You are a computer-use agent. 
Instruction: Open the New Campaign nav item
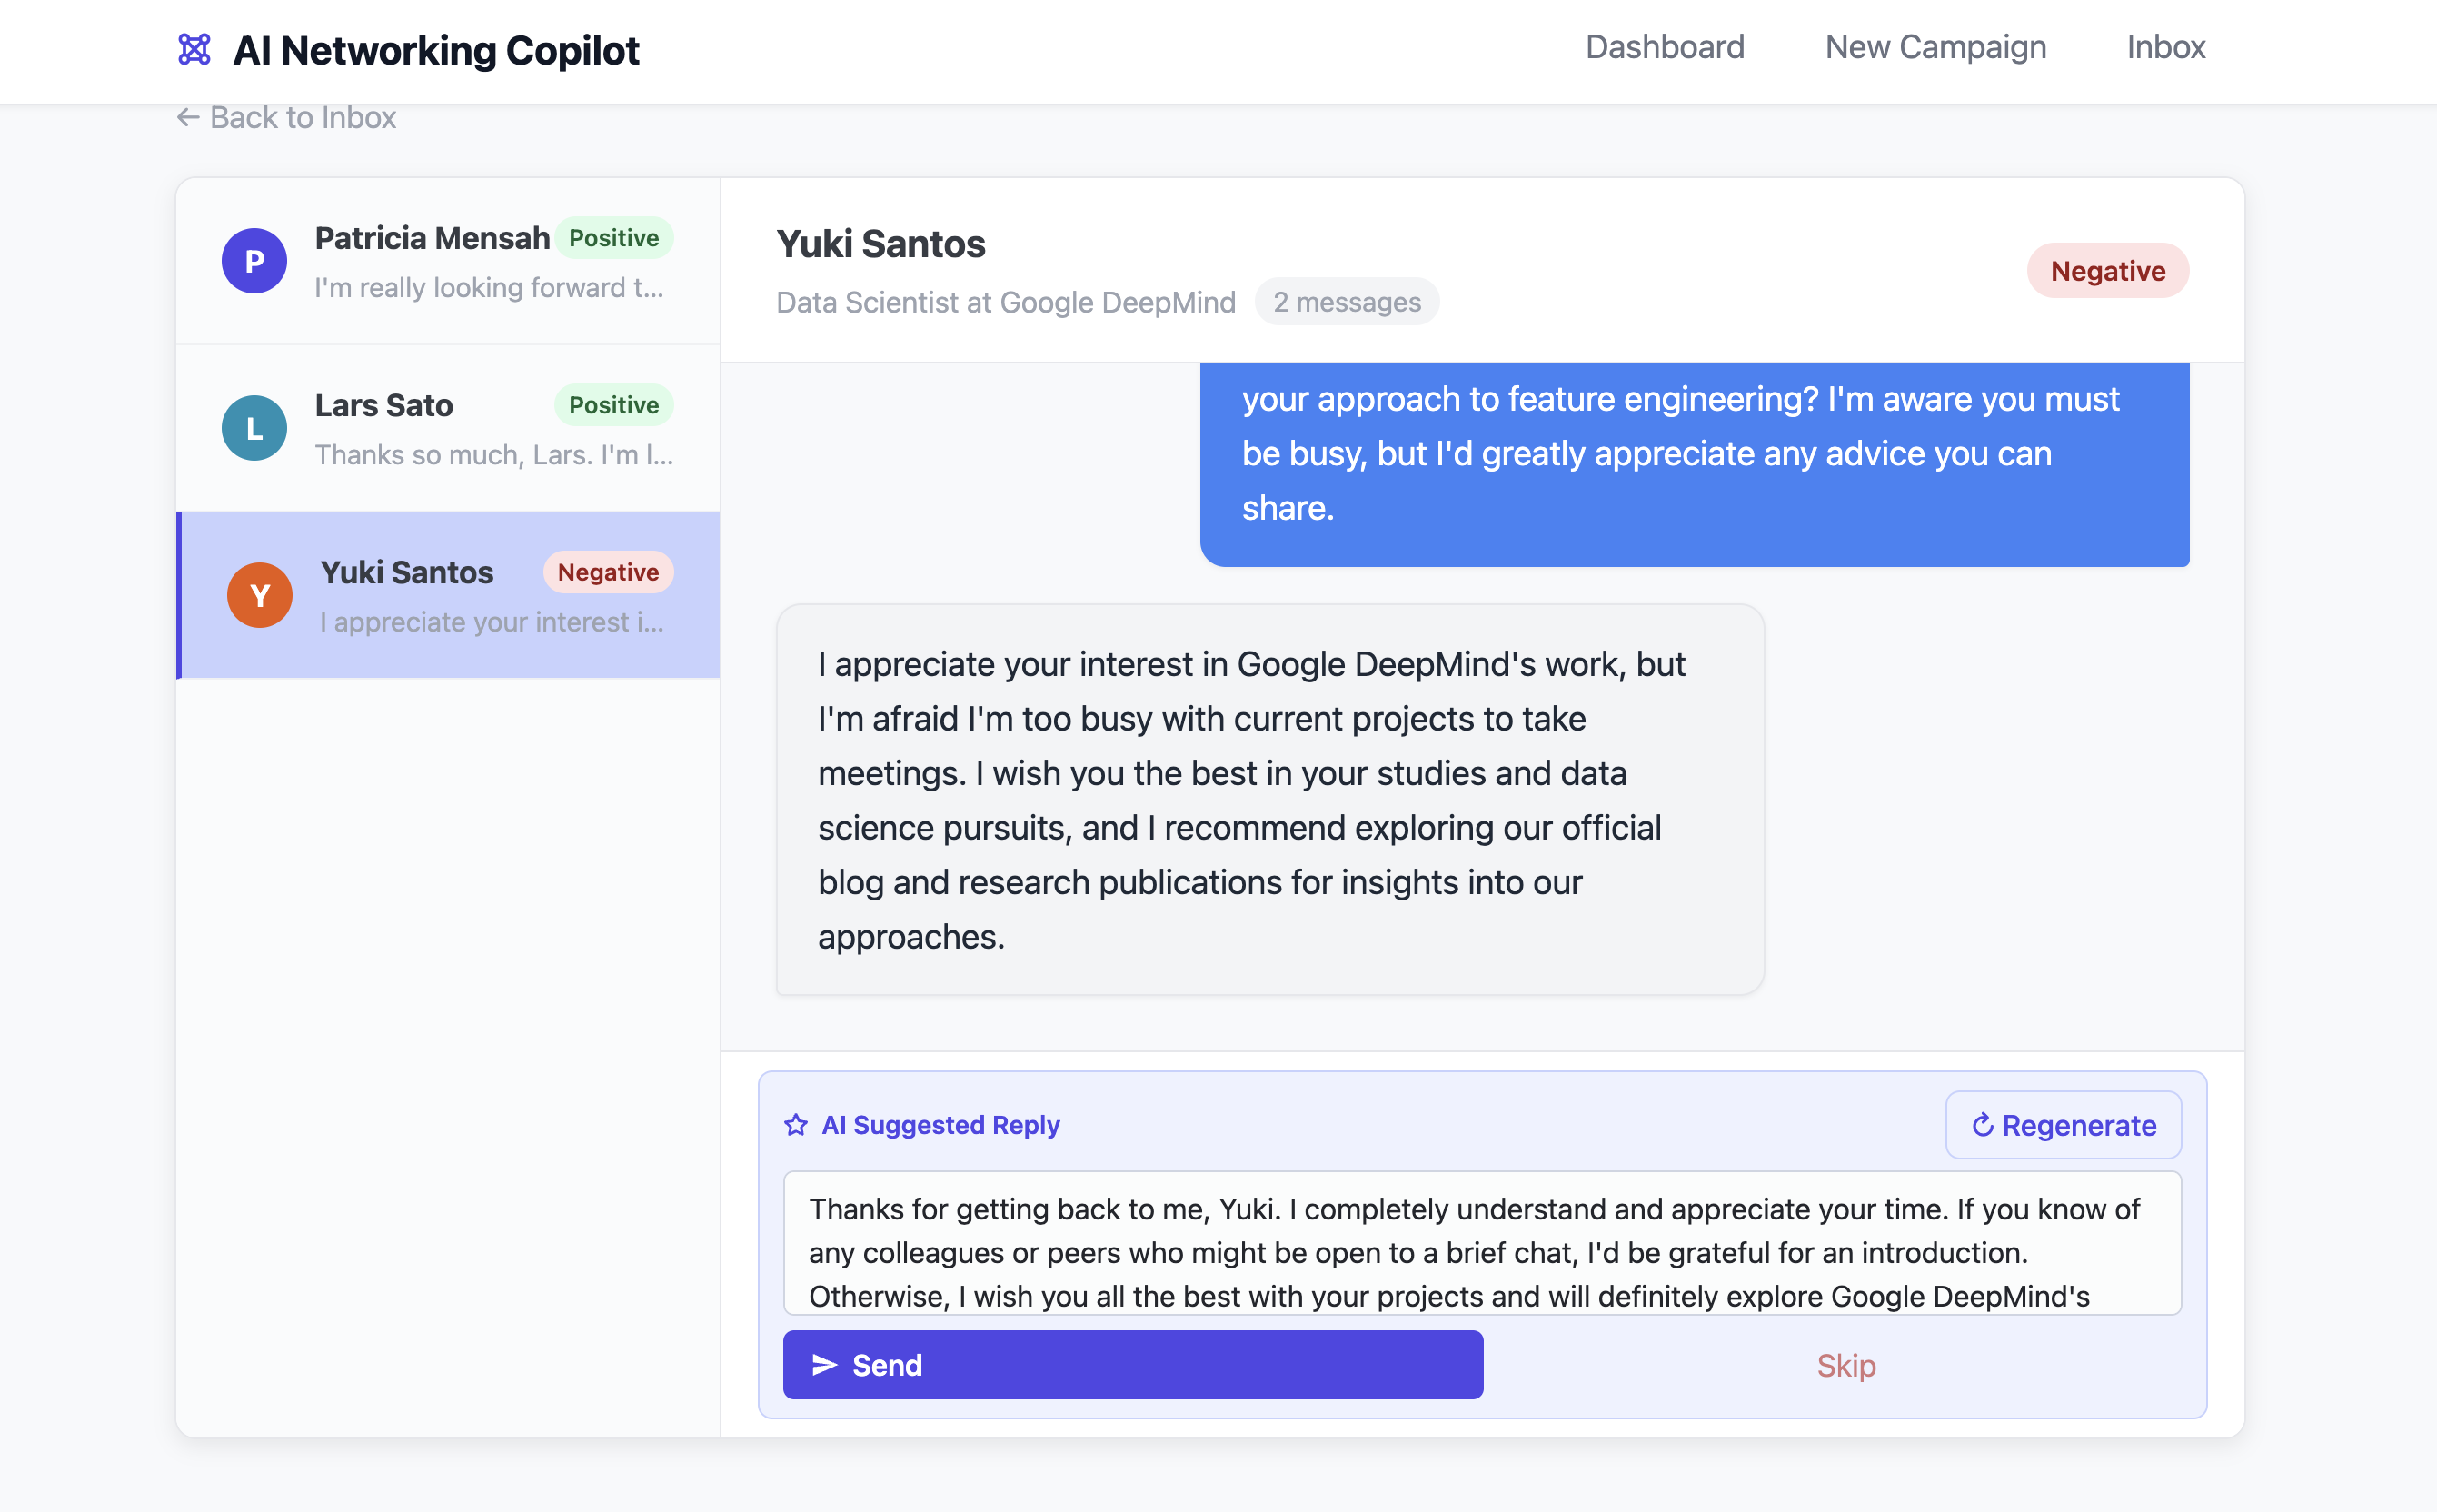pos(1935,47)
